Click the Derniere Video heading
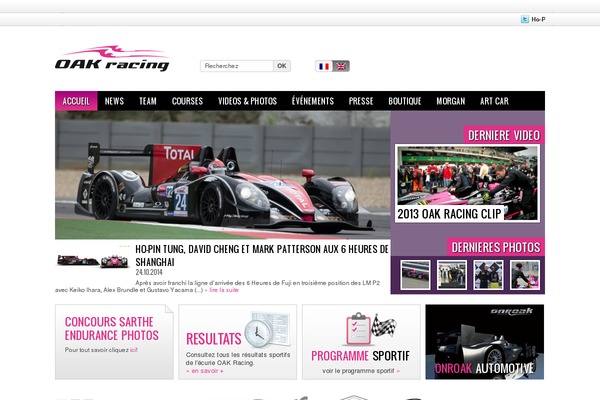 click(x=504, y=135)
